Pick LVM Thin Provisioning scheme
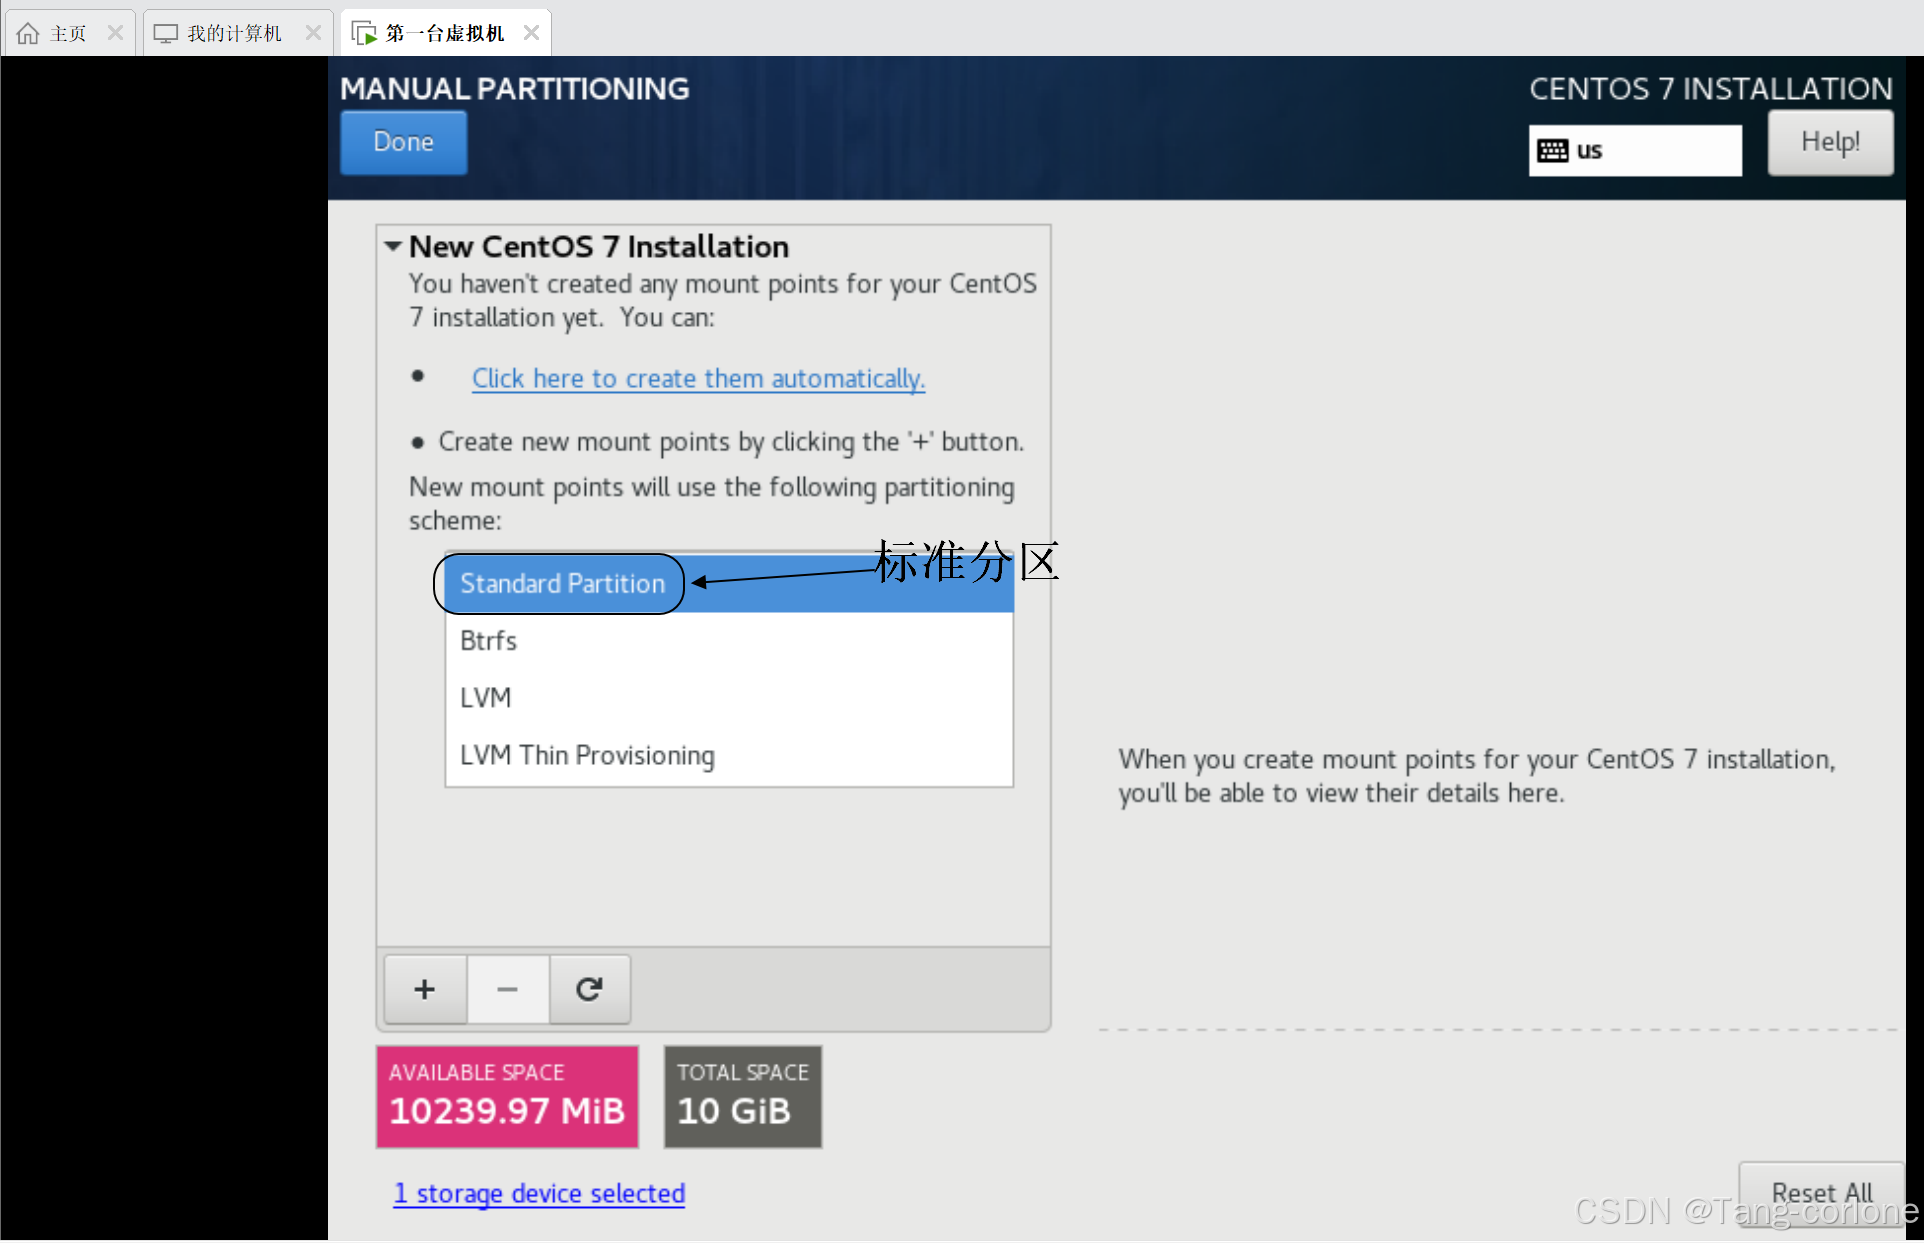The height and width of the screenshot is (1243, 1924). pos(587,755)
